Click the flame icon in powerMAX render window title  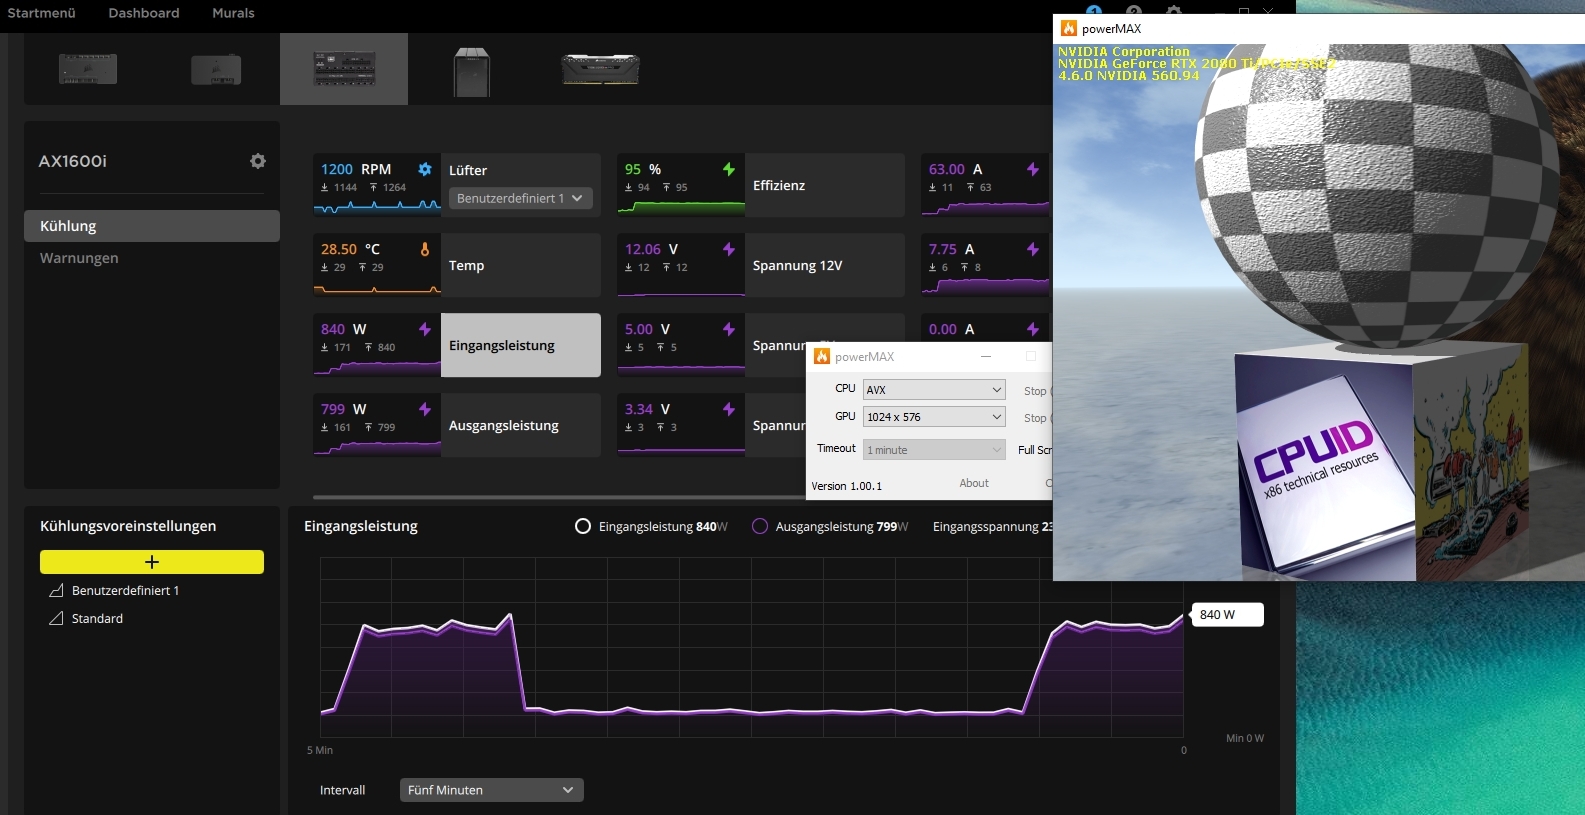tap(1069, 28)
